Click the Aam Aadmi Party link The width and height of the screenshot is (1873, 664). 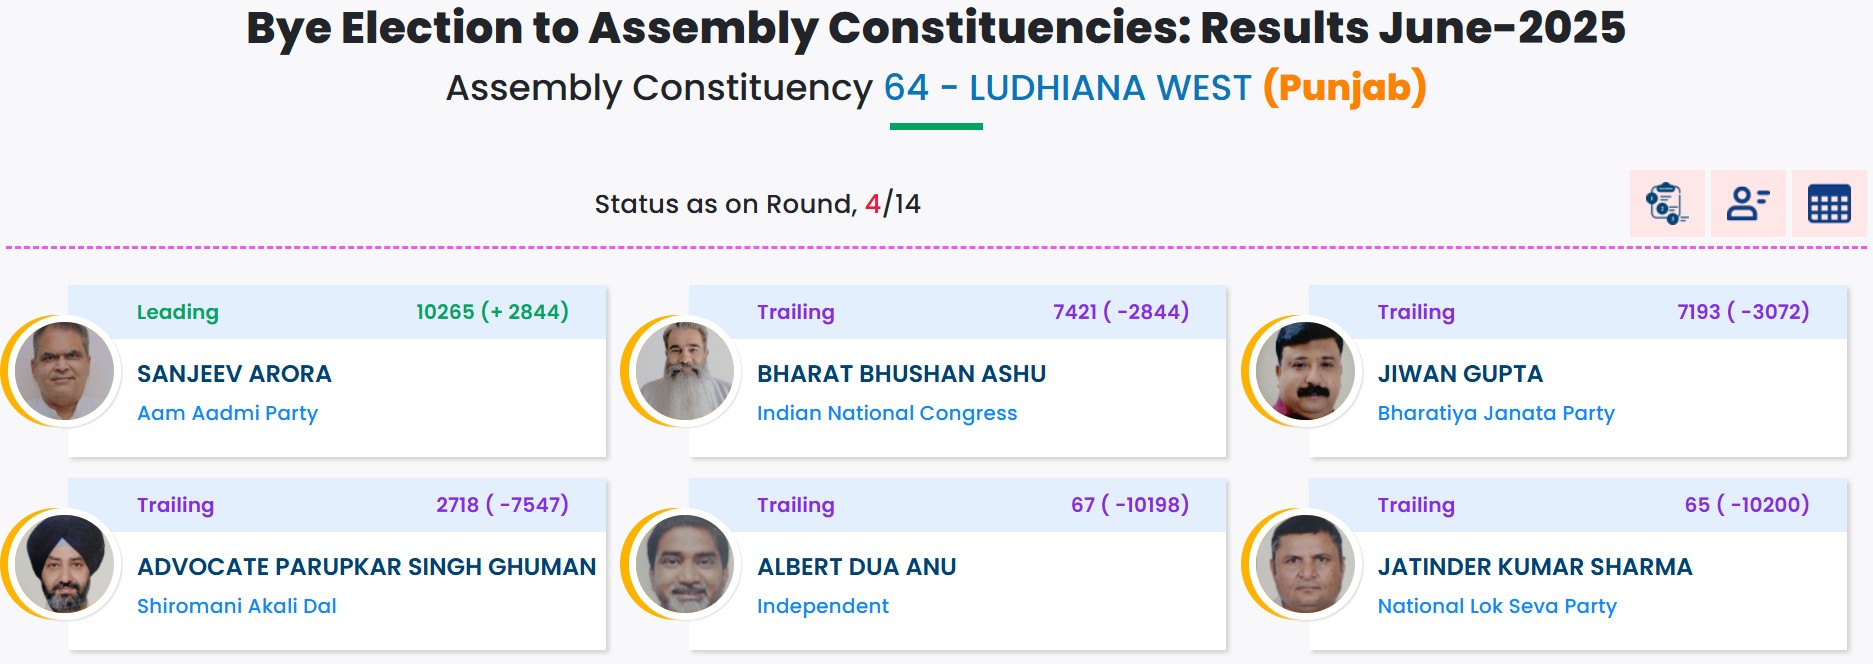(x=227, y=413)
